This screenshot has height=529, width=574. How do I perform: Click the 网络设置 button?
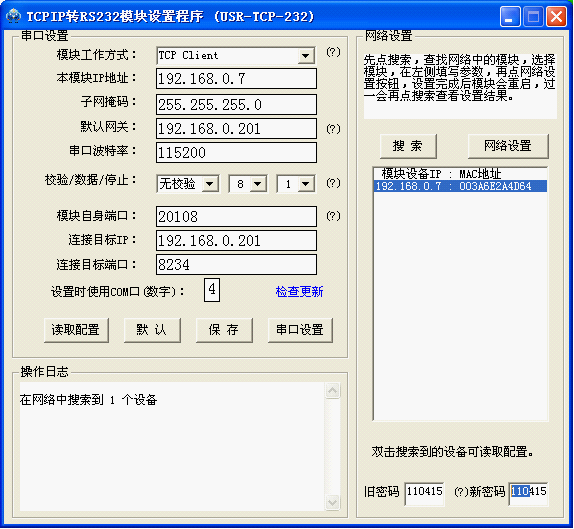[508, 146]
